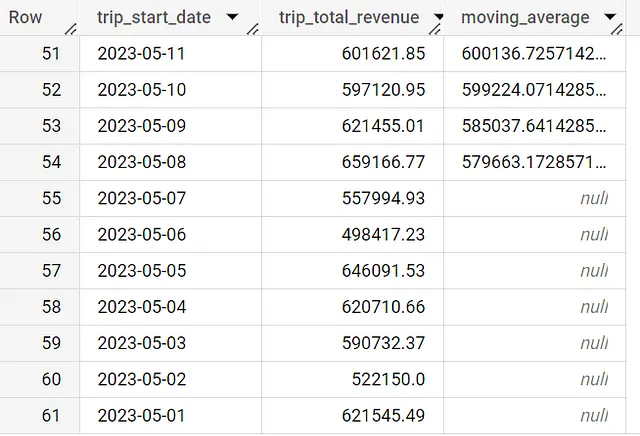Click trip_start_date column resize handle icon

[253, 29]
